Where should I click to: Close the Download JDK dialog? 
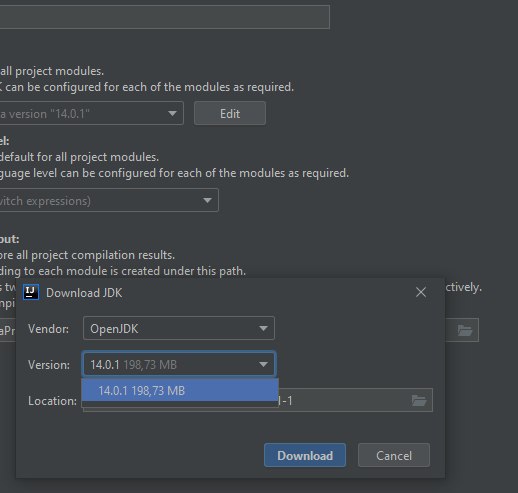[x=421, y=292]
